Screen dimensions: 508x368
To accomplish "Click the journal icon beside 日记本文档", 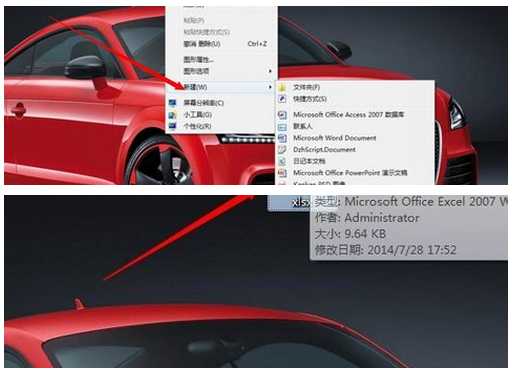I will [282, 161].
